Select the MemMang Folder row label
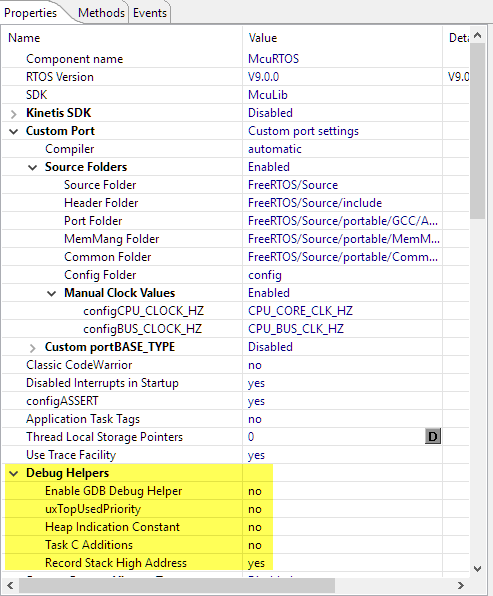 click(x=111, y=239)
